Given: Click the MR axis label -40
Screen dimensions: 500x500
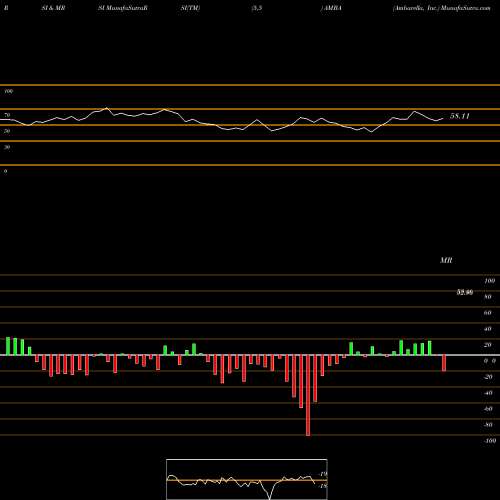Looking at the screenshot, I should tap(488, 393).
